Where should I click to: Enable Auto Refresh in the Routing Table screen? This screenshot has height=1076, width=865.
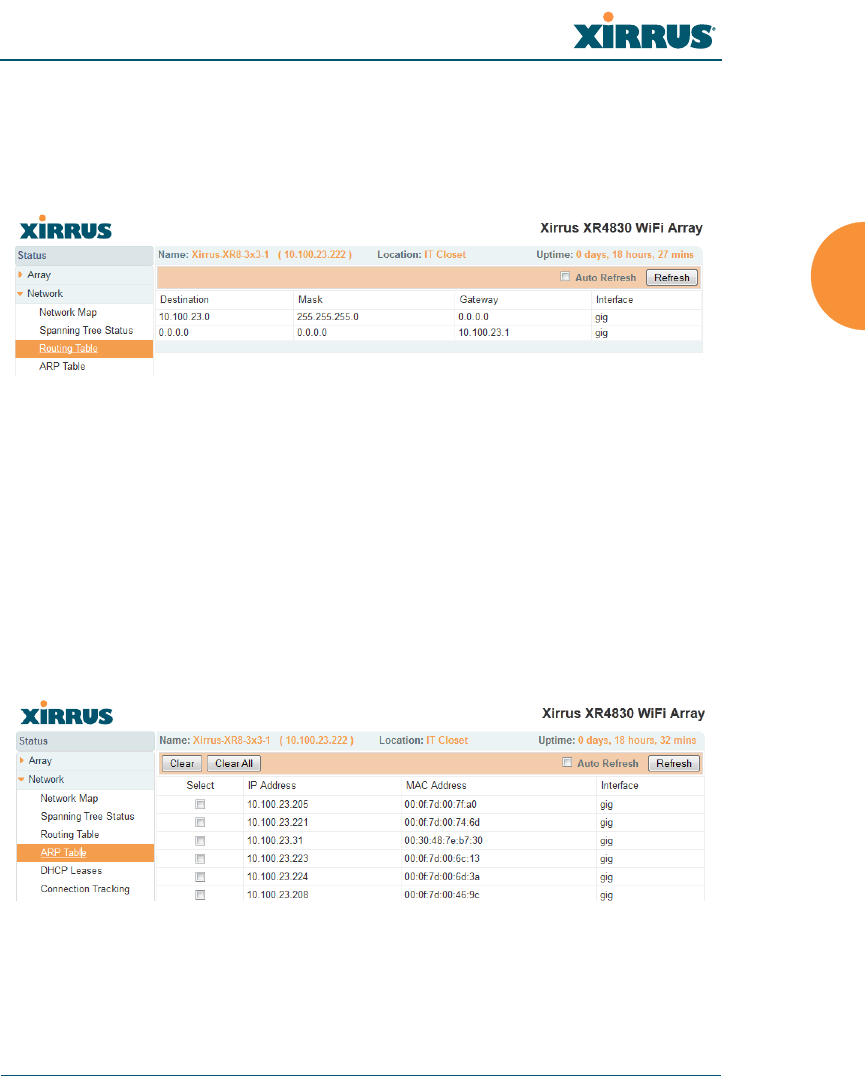[565, 277]
